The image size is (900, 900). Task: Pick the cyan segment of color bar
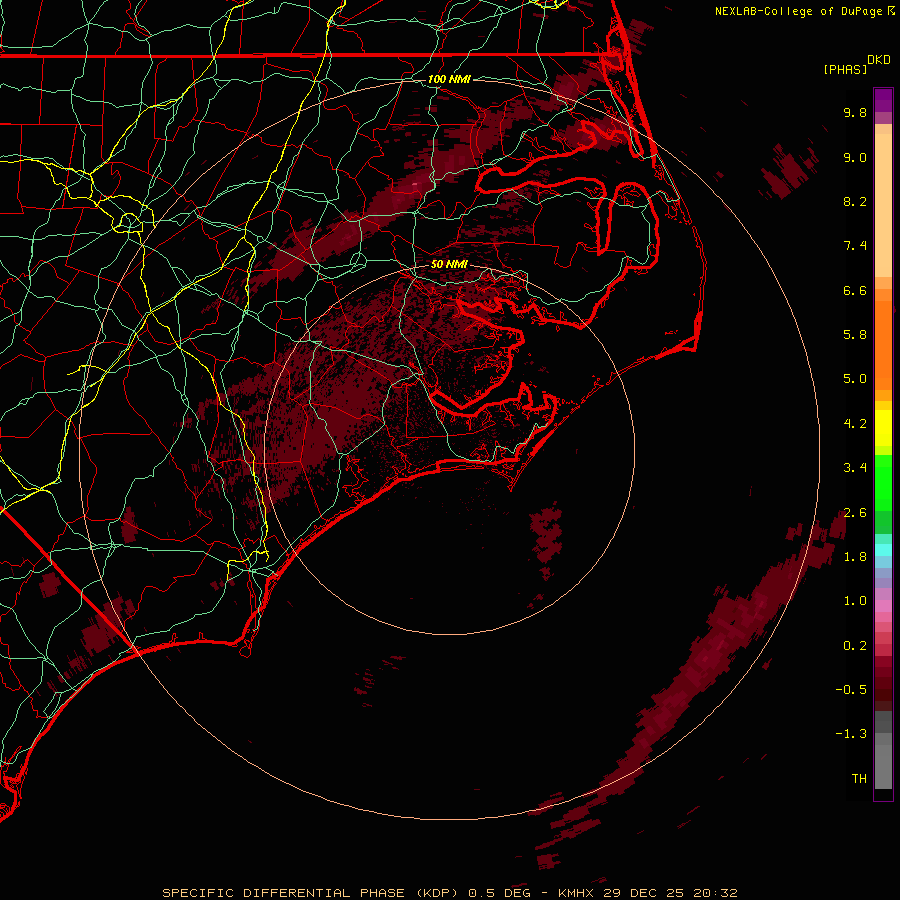(883, 550)
